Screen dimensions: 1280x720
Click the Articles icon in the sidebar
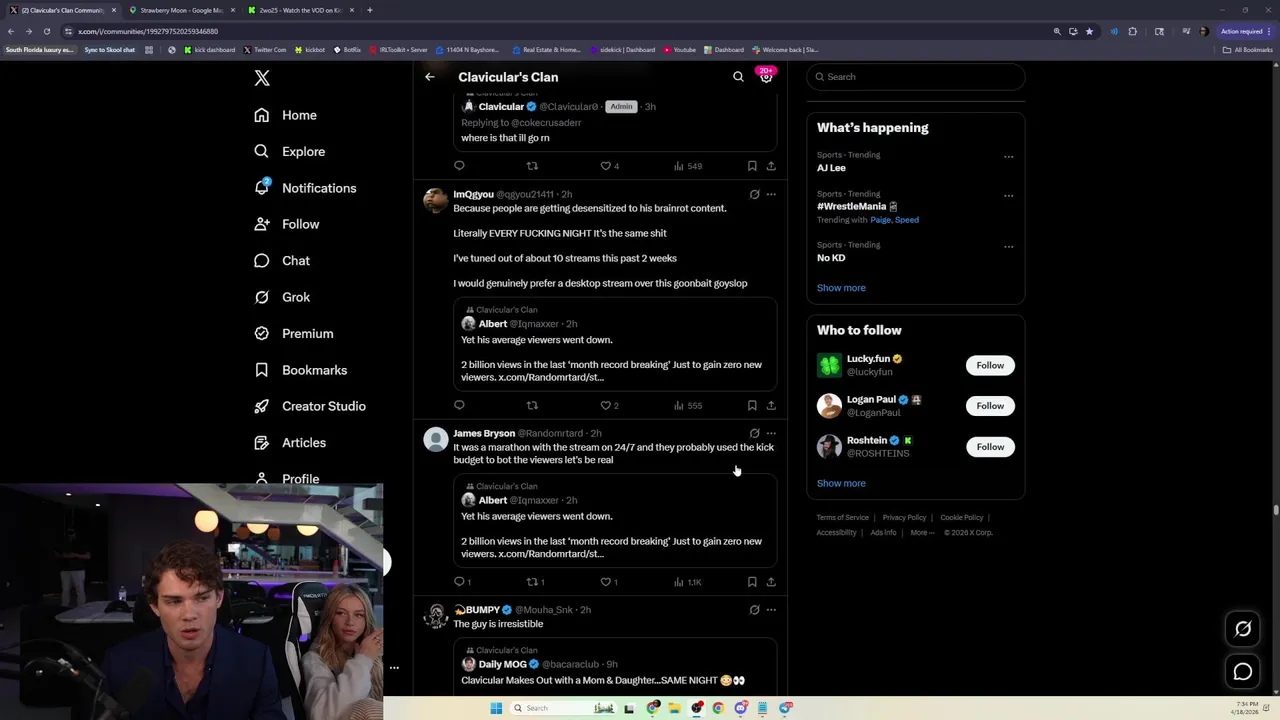point(262,442)
